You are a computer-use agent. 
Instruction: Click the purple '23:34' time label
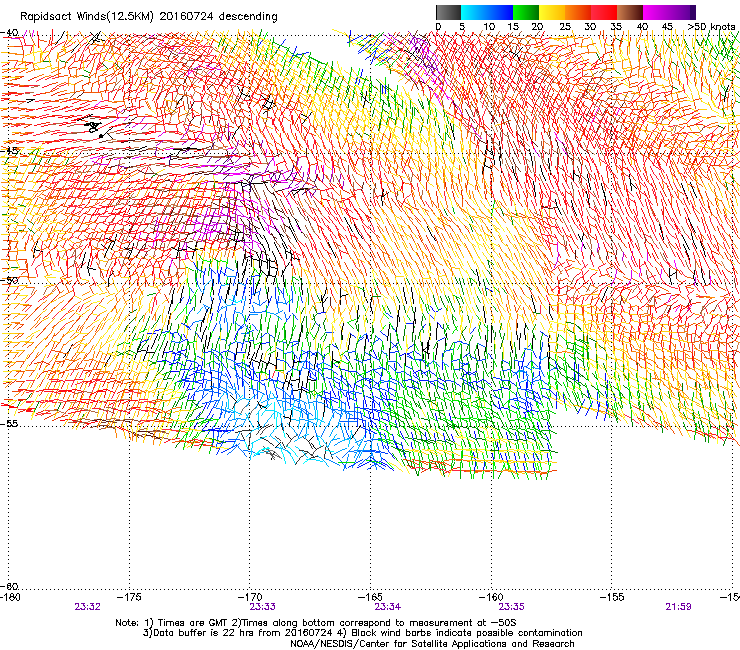pyautogui.click(x=387, y=607)
